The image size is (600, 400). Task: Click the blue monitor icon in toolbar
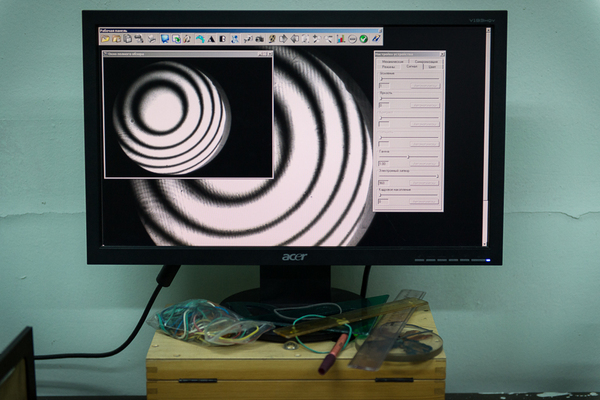pyautogui.click(x=164, y=39)
